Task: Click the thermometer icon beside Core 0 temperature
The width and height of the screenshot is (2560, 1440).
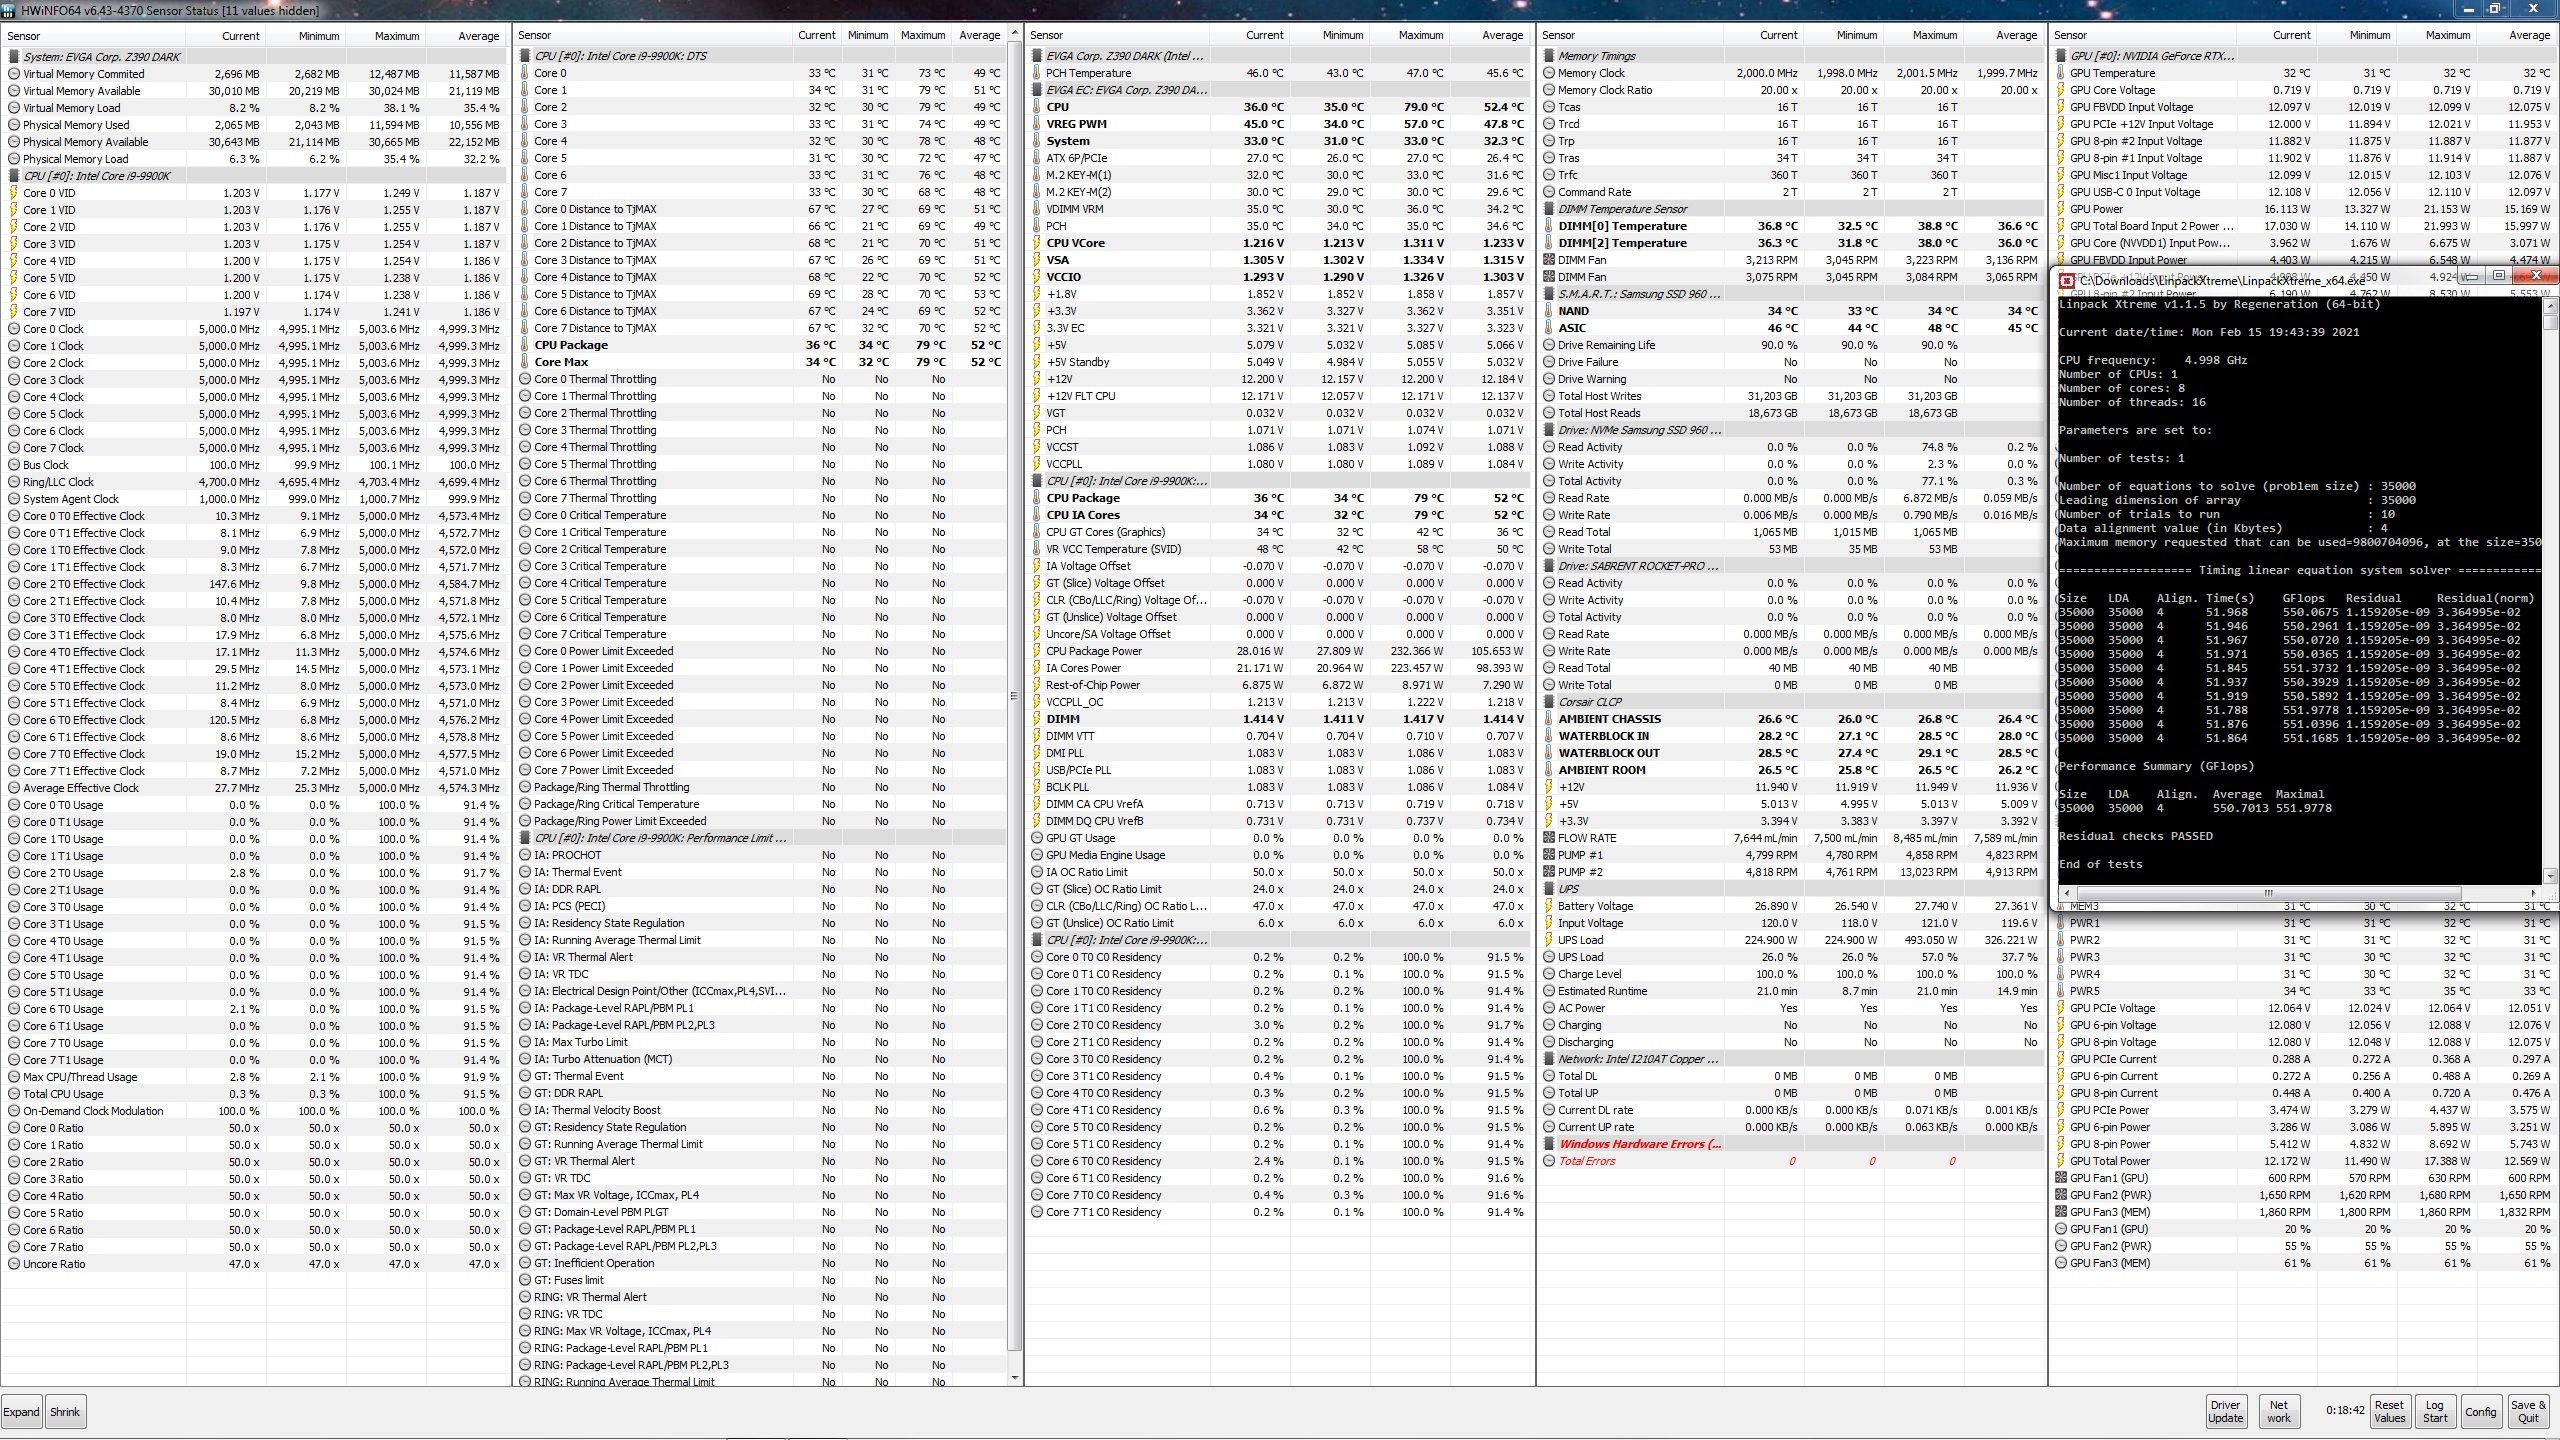Action: point(525,73)
